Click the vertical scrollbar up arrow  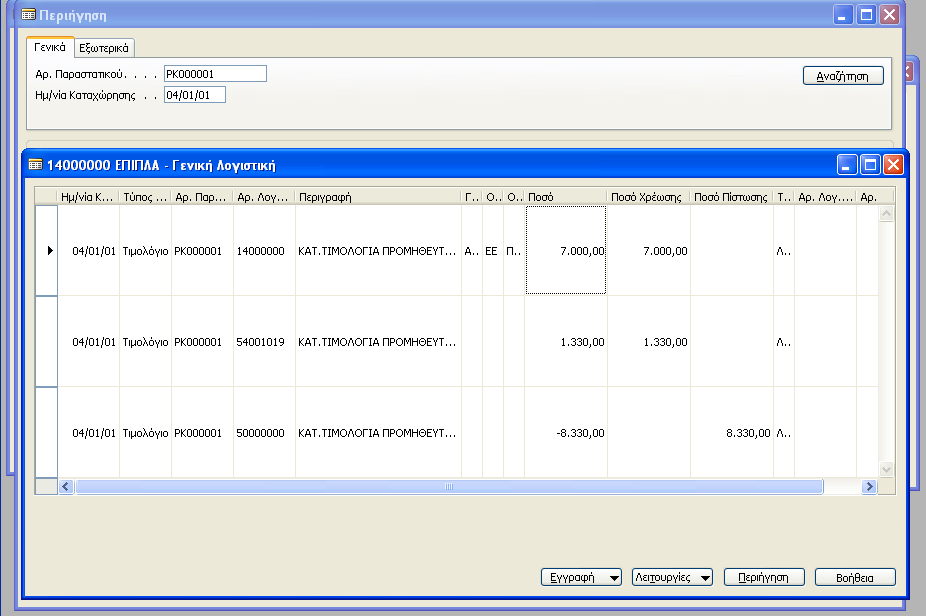(886, 214)
